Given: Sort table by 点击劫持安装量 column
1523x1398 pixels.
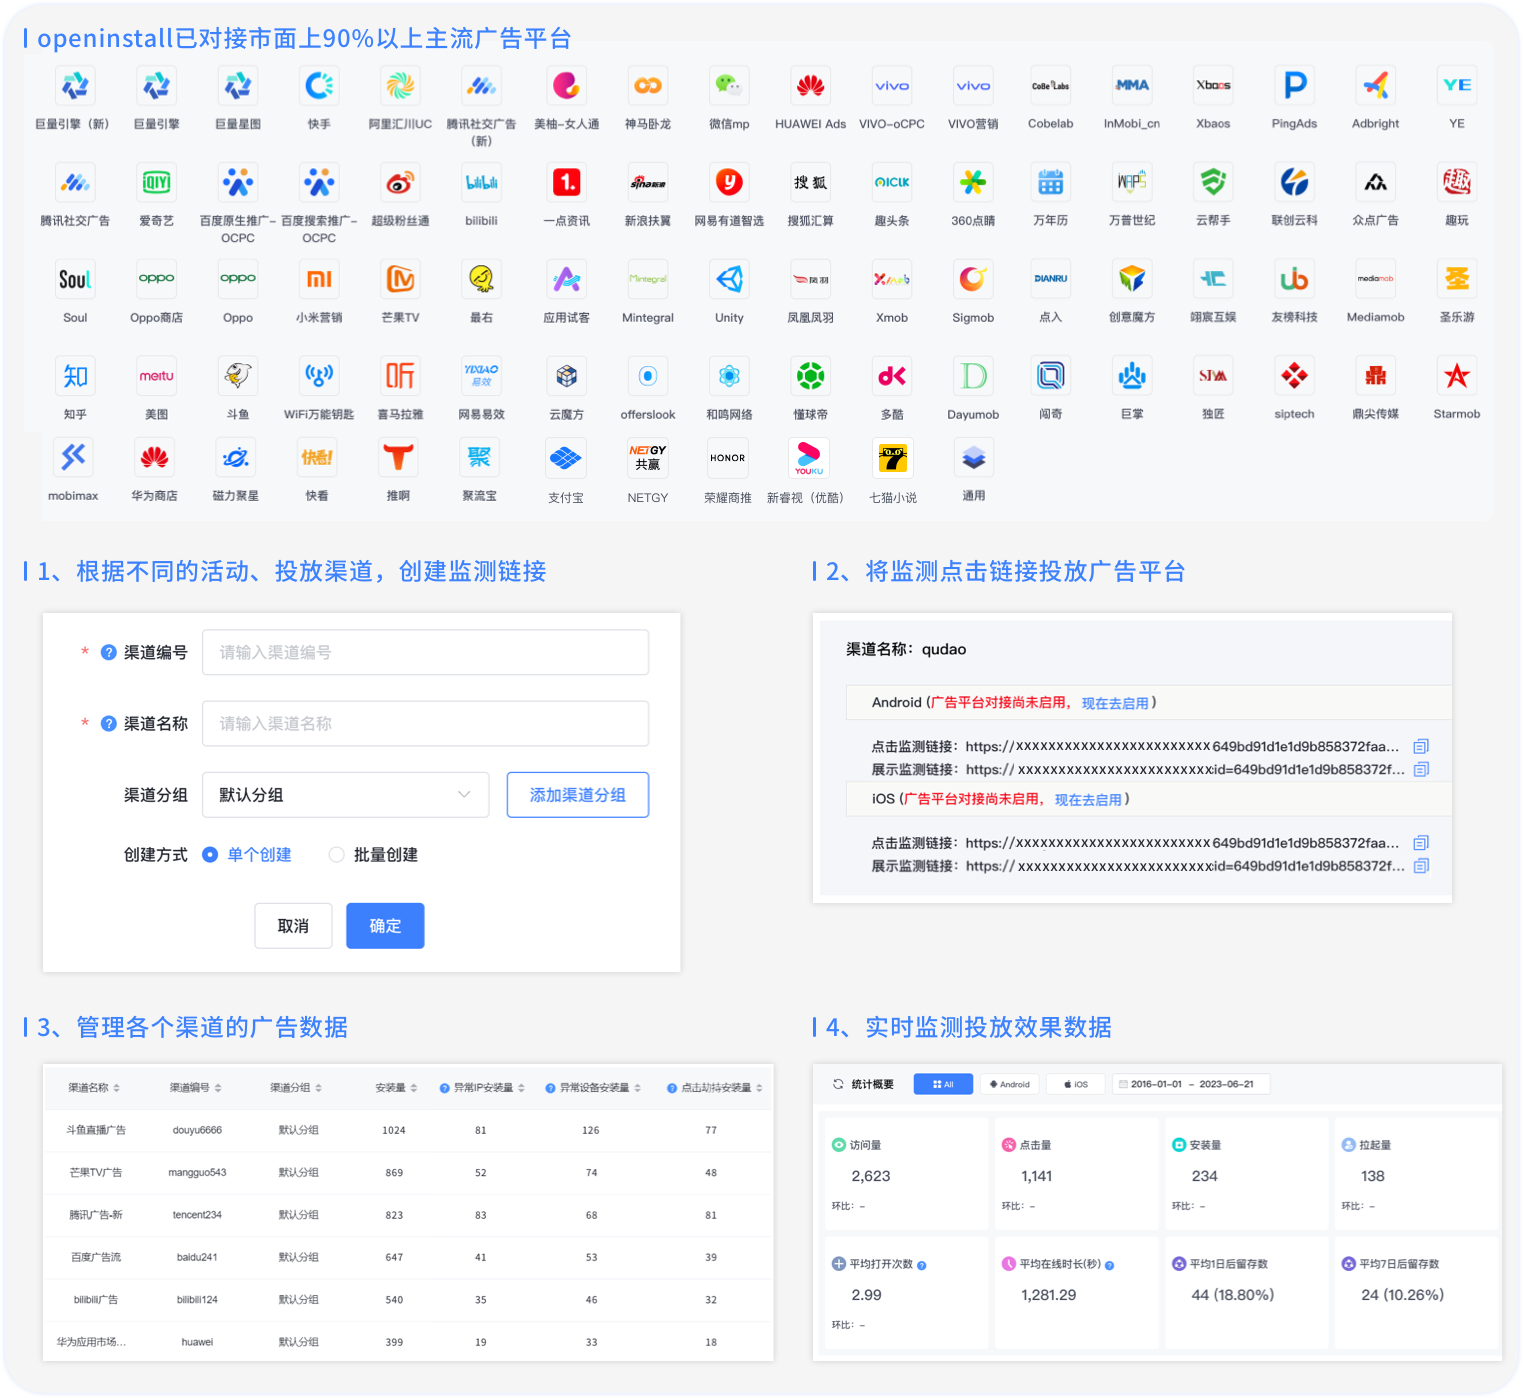Looking at the screenshot, I should 759,1088.
